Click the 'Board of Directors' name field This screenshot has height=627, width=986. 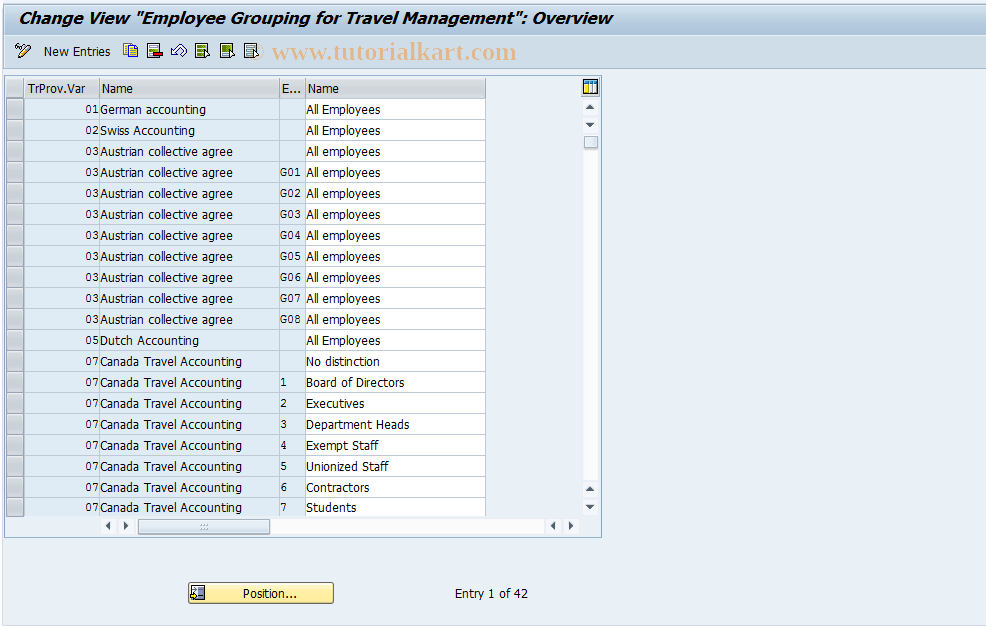click(395, 382)
